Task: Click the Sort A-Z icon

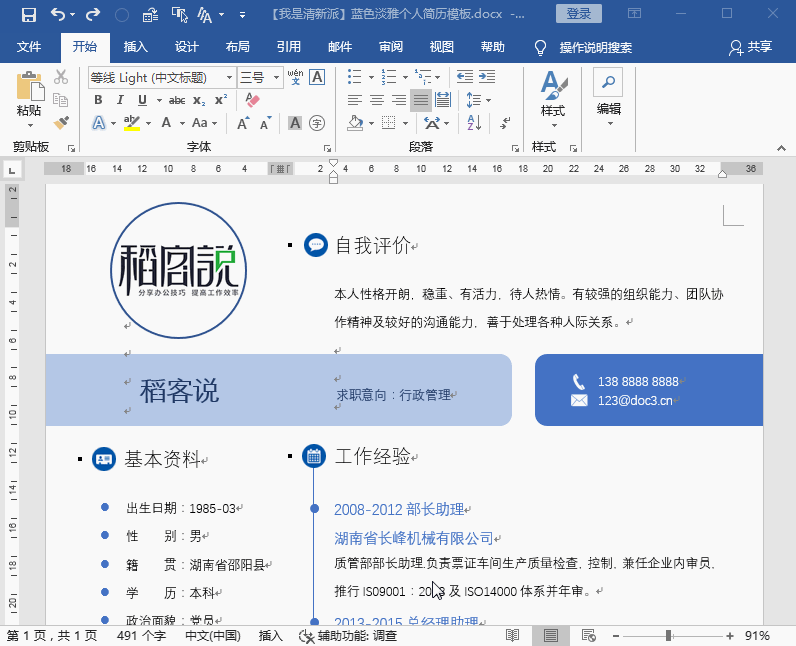Action: (474, 123)
